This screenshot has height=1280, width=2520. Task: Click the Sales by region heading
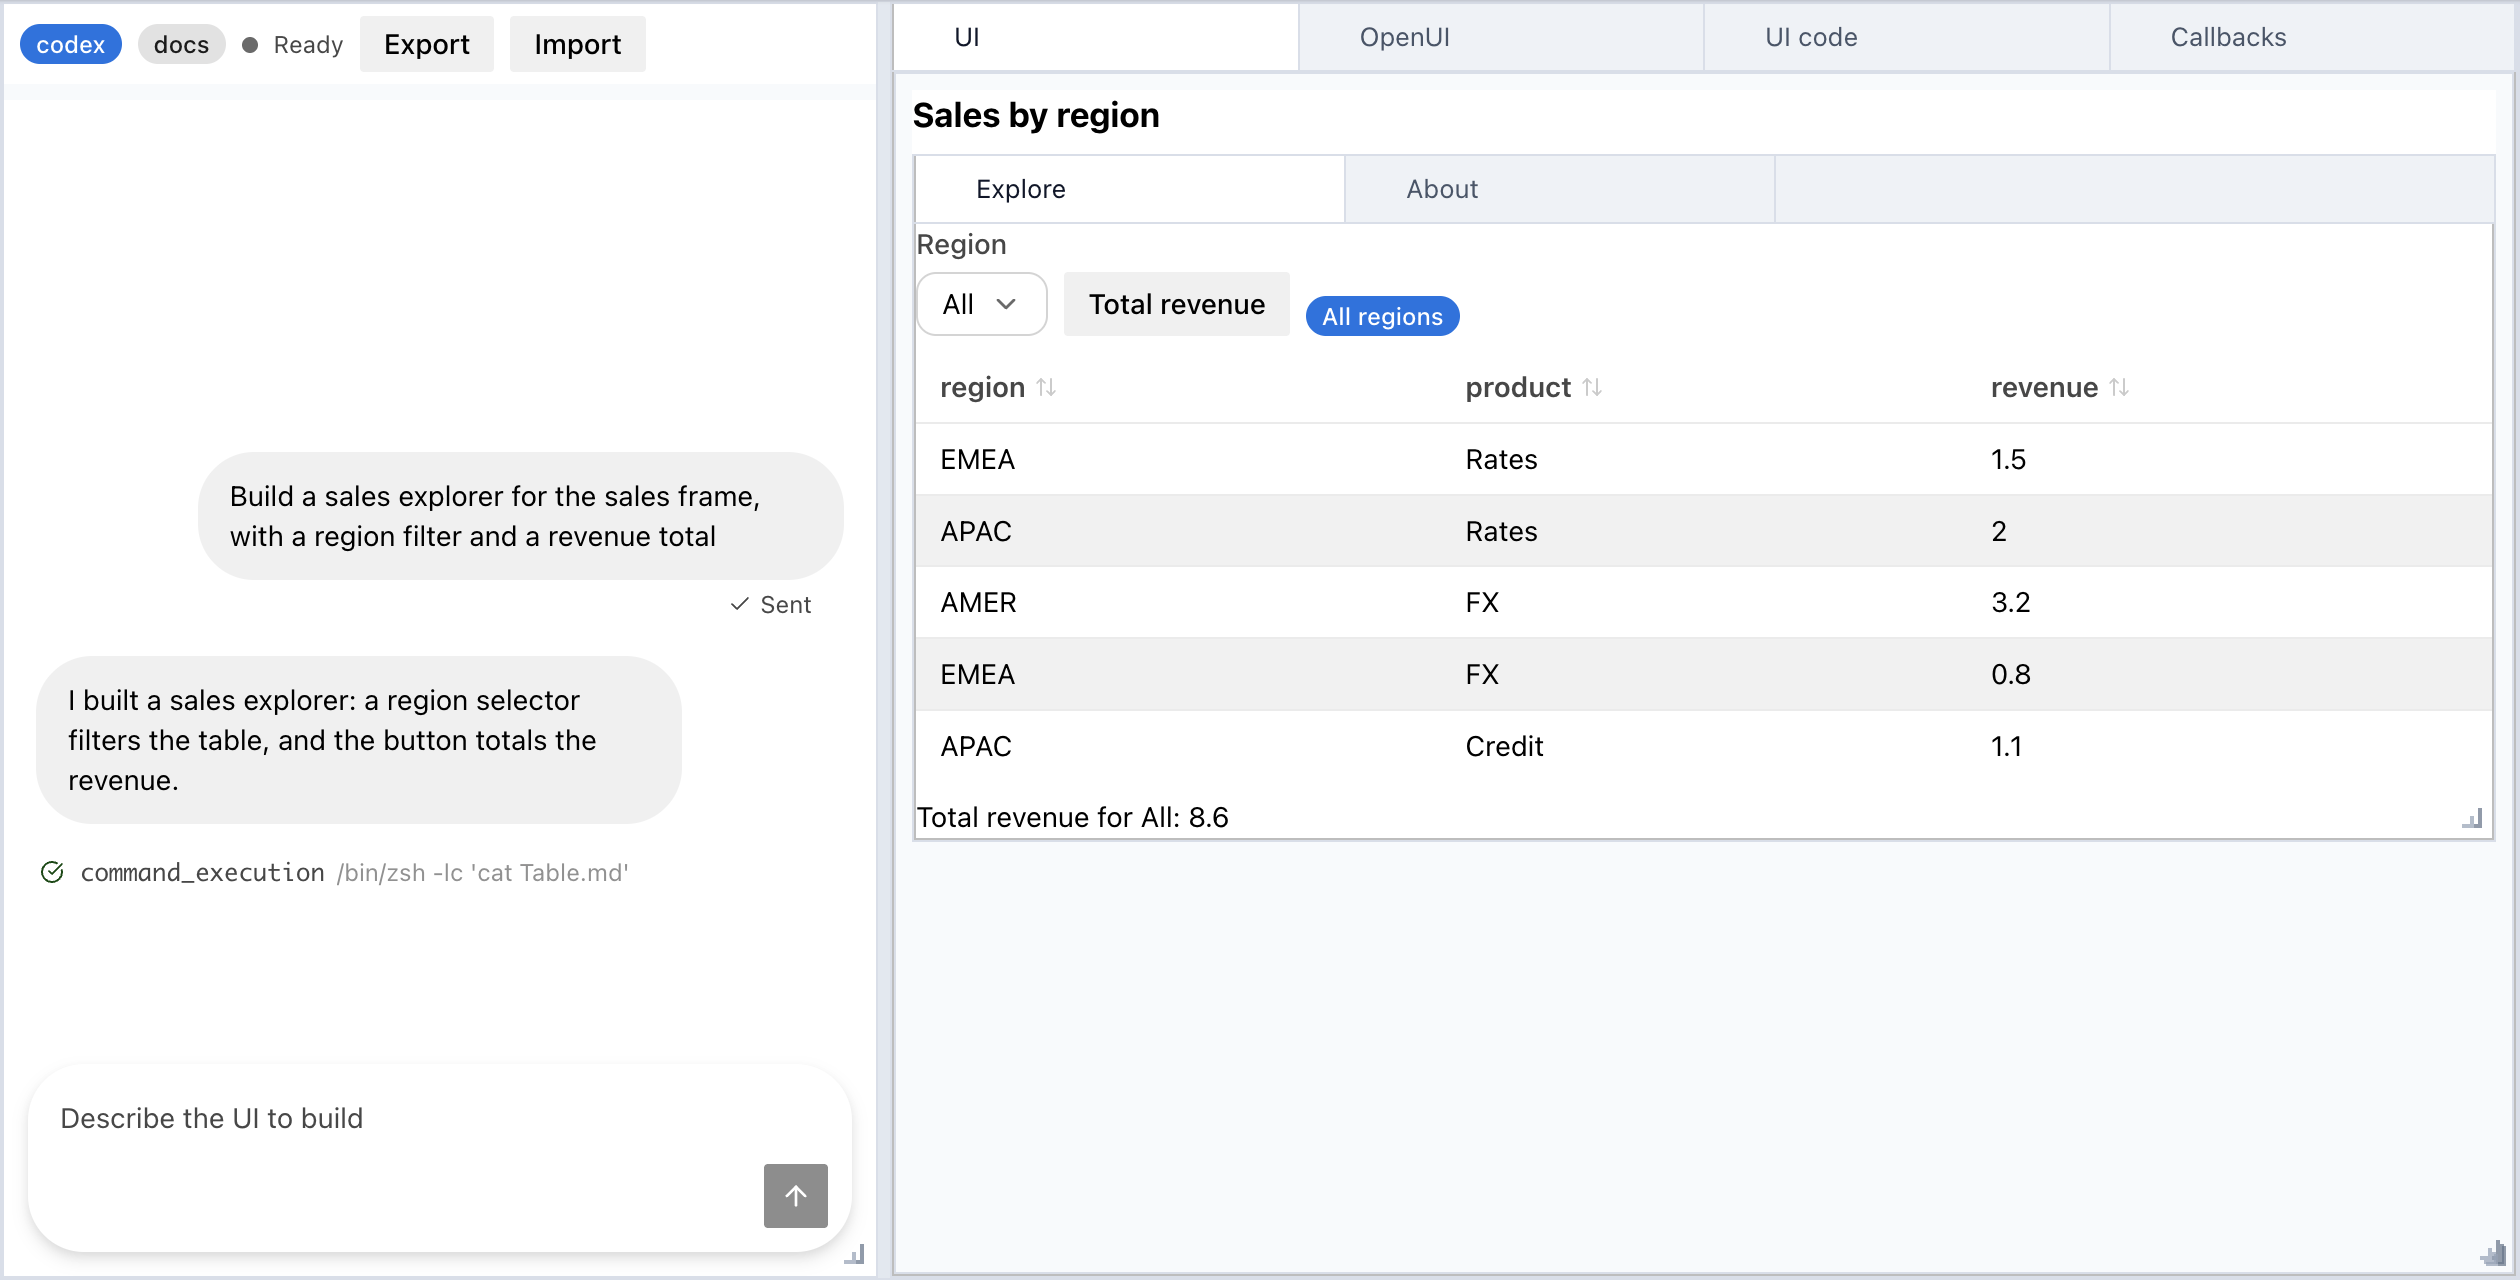pyautogui.click(x=1036, y=115)
